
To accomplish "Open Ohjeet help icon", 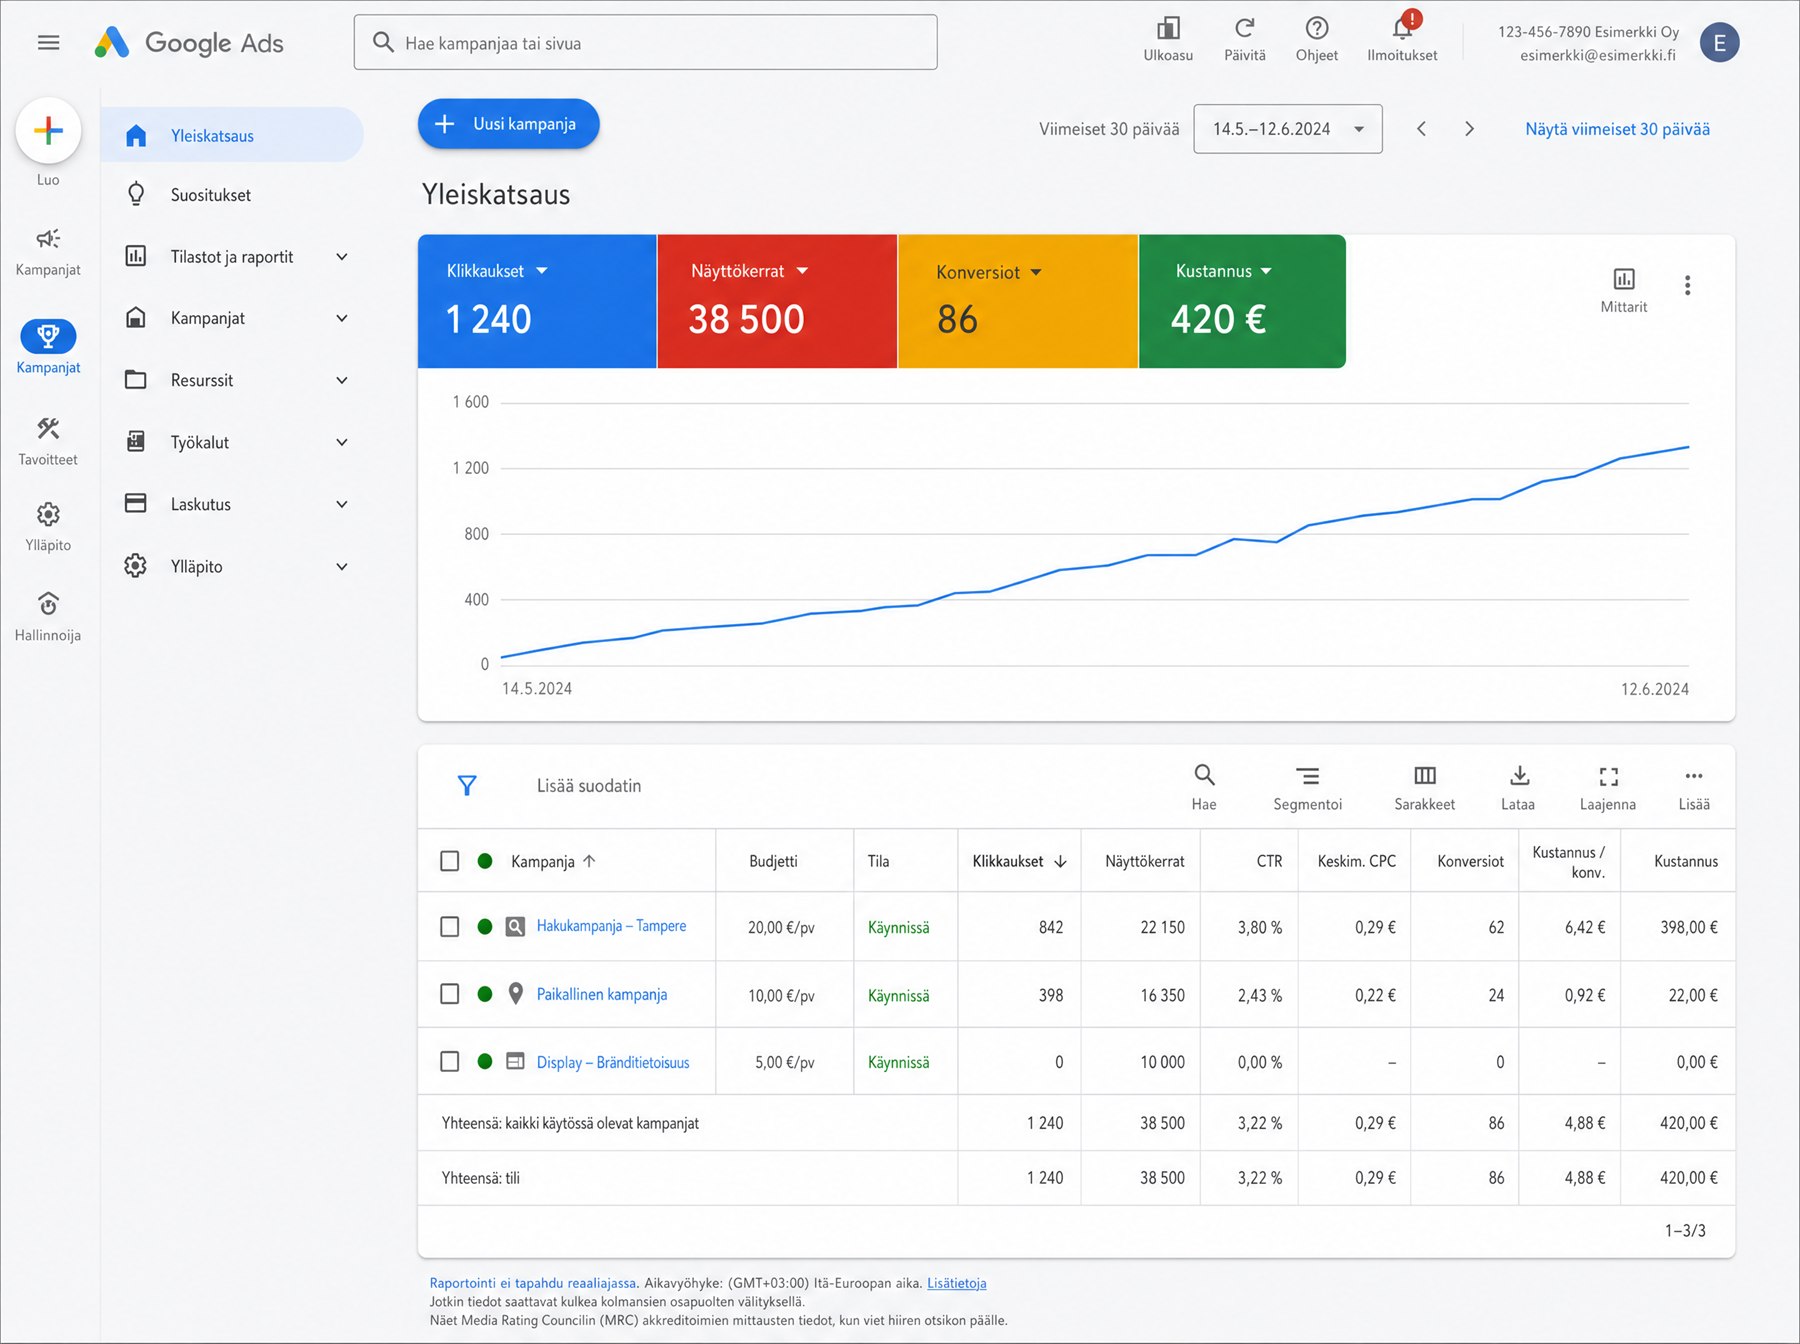I will [x=1317, y=28].
